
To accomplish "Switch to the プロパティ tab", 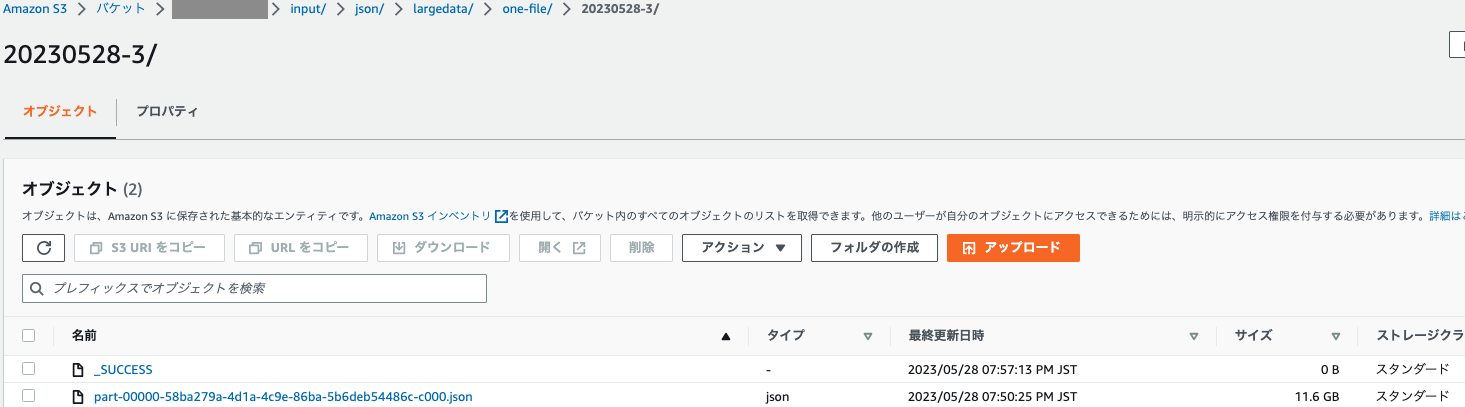I will [167, 112].
